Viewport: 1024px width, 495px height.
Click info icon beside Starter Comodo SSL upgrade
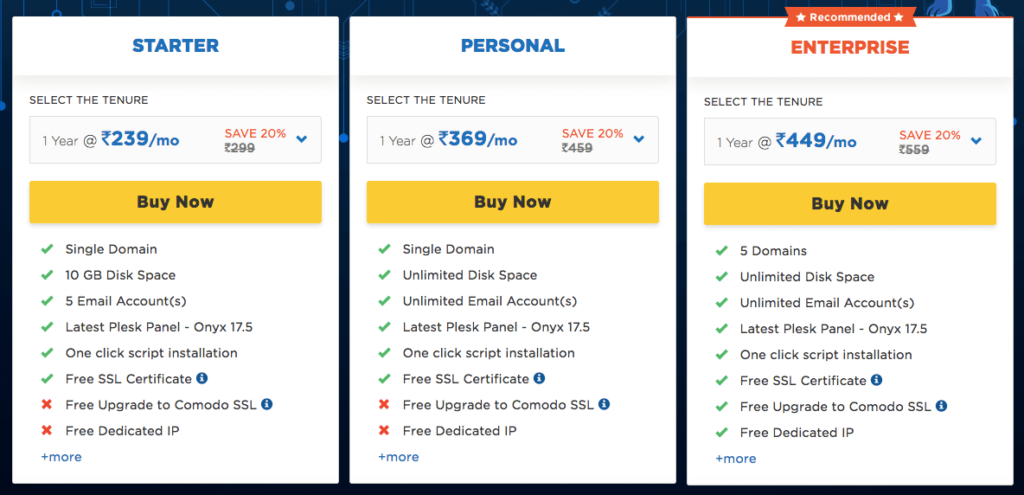[x=266, y=404]
